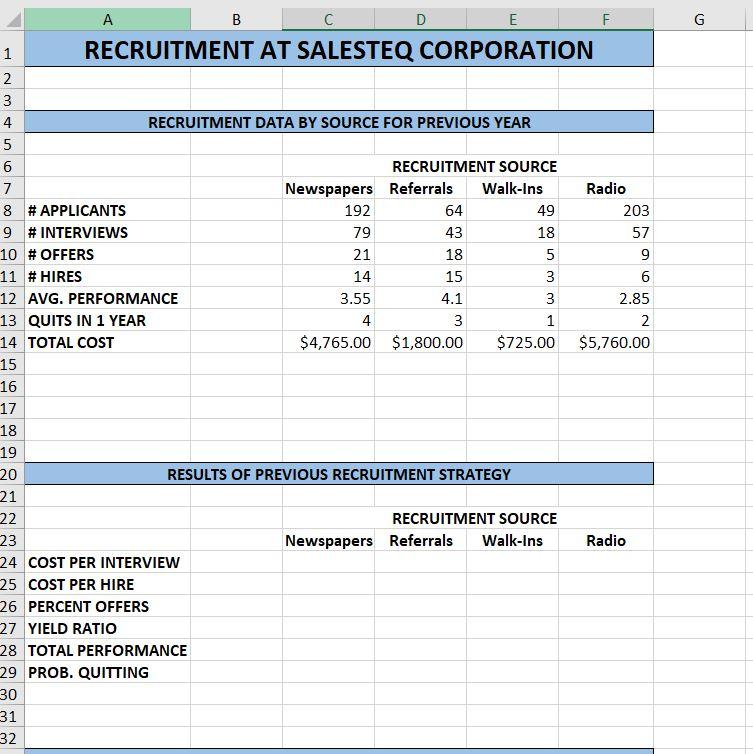The image size is (753, 754).
Task: Select row 1 header
Action: point(12,49)
